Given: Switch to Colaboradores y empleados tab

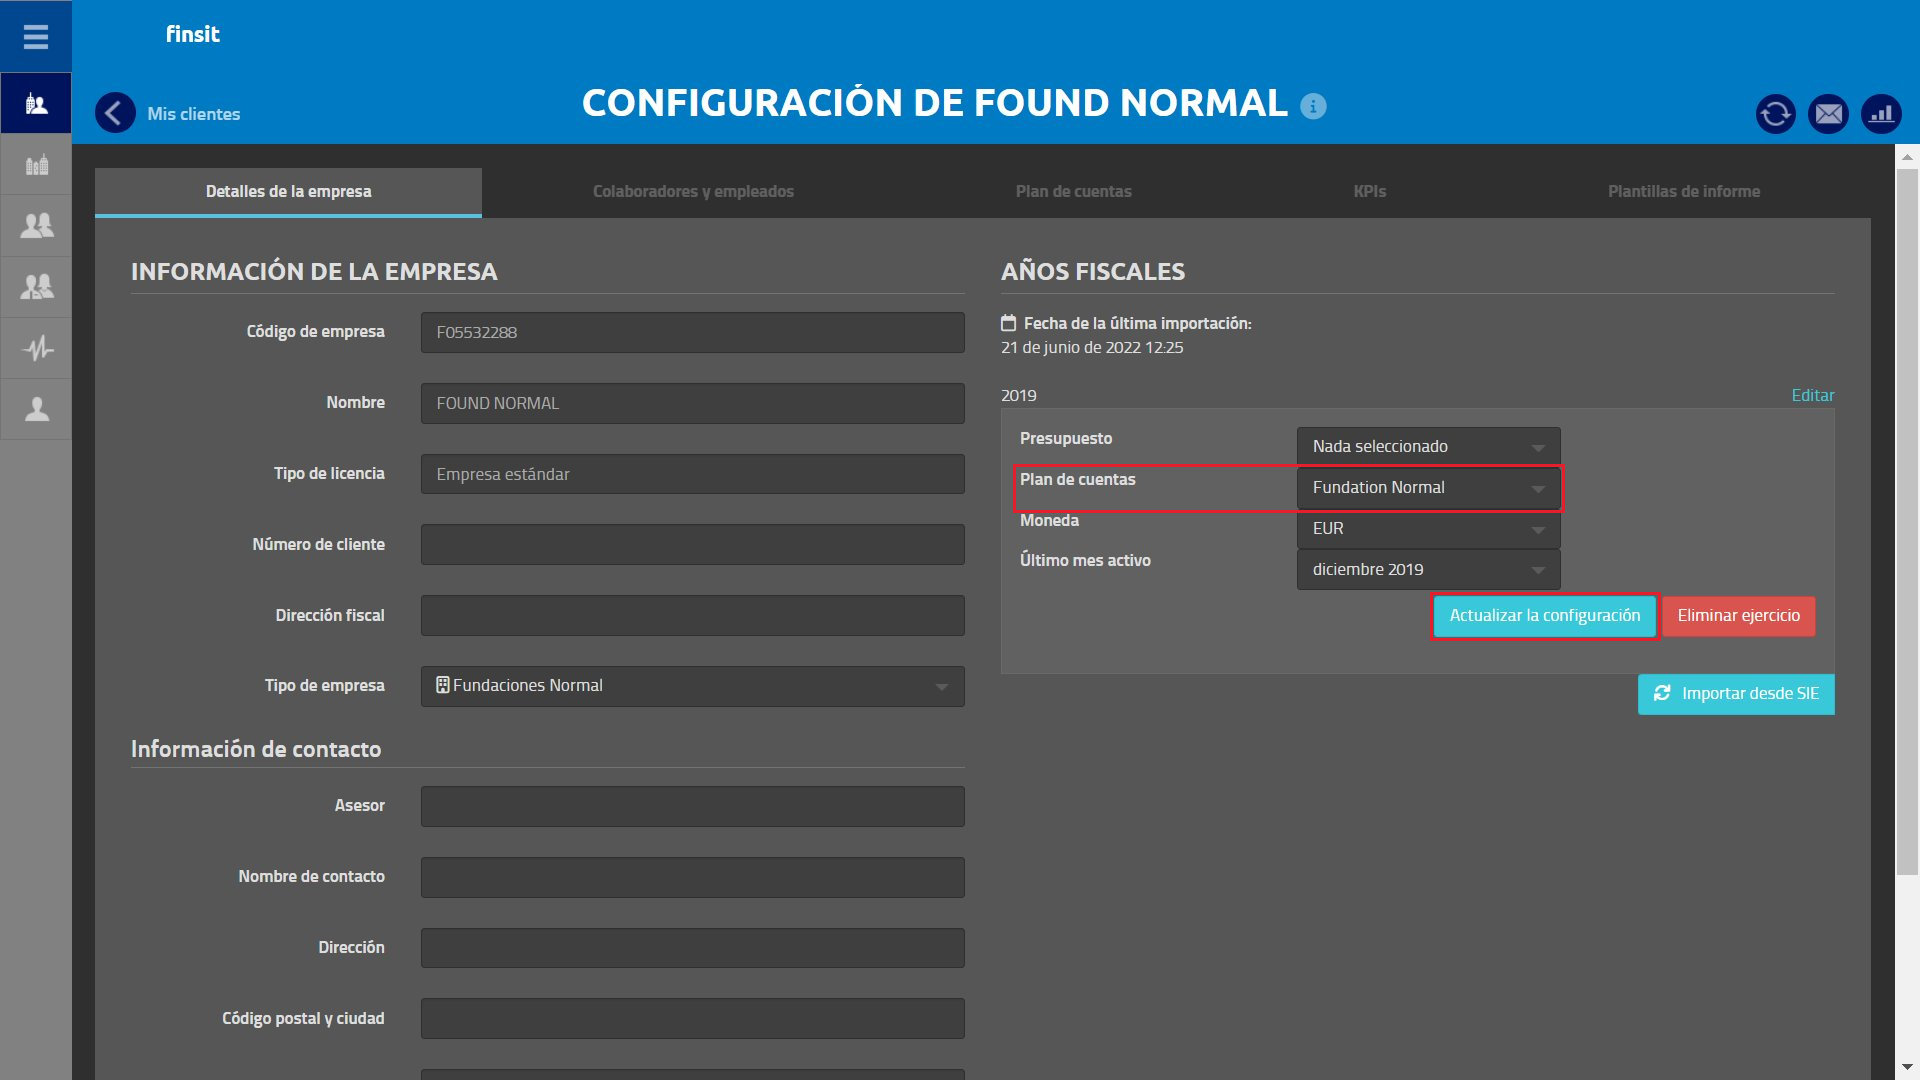Looking at the screenshot, I should click(x=693, y=191).
